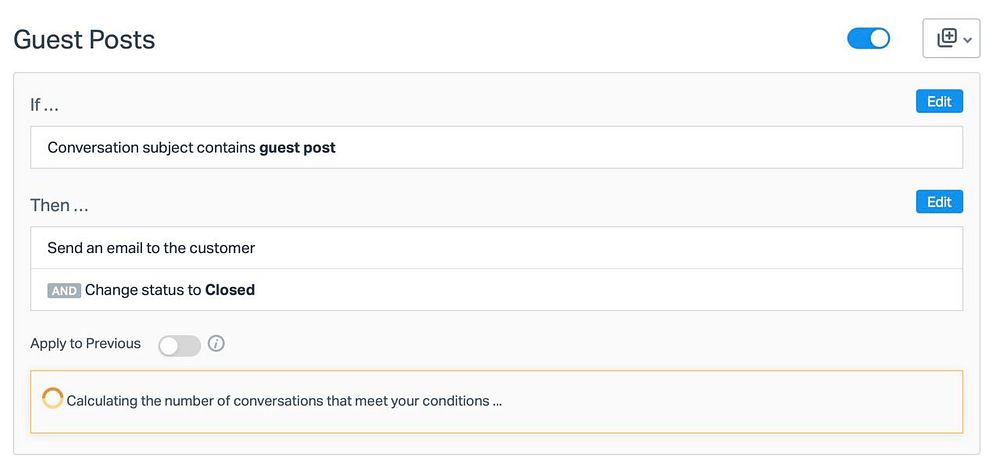Click the Guest Posts workflow title

point(84,40)
